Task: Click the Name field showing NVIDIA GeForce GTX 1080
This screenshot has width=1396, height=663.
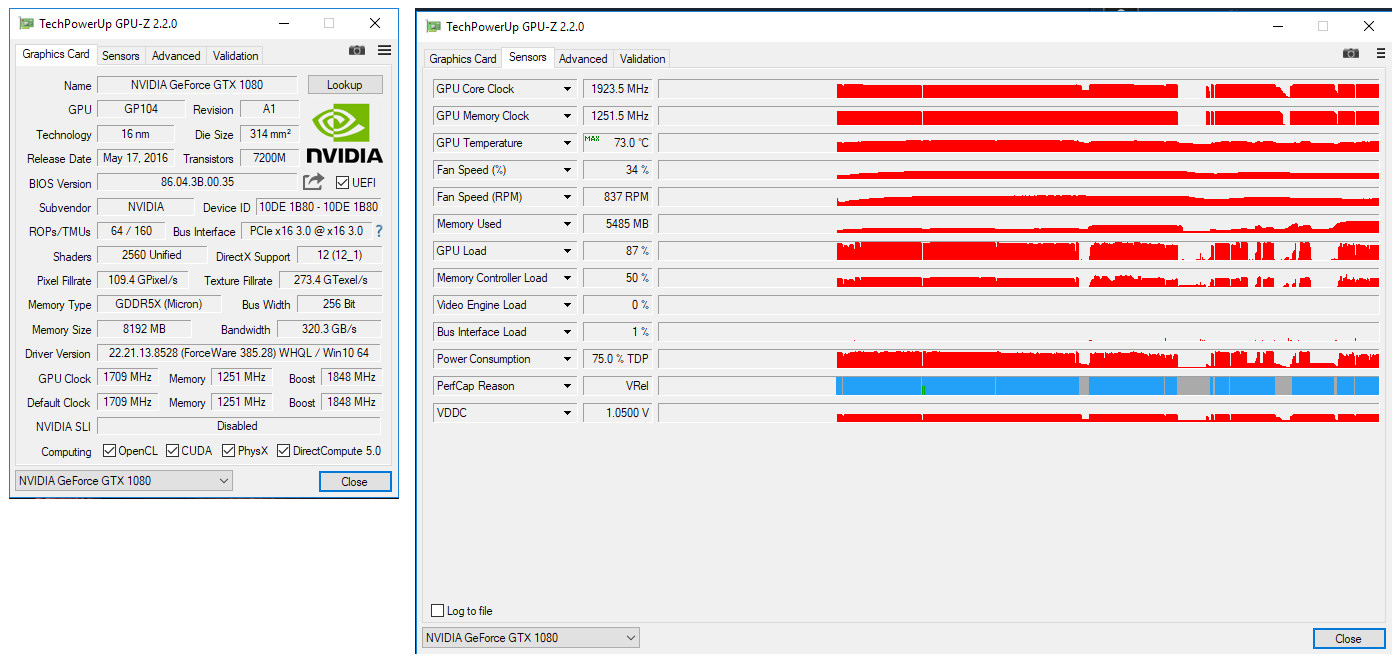Action: [197, 85]
